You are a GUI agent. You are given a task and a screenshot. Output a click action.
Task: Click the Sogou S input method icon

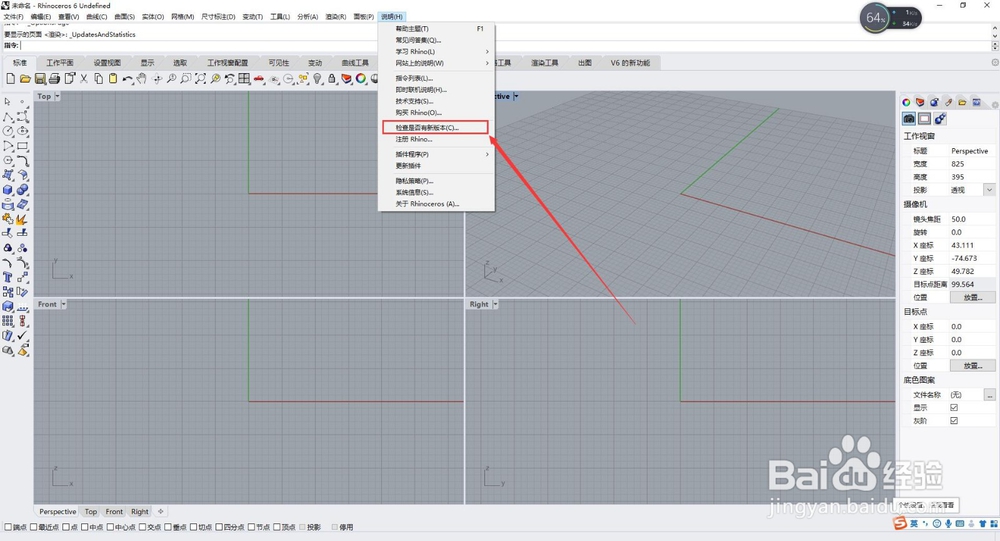point(900,523)
